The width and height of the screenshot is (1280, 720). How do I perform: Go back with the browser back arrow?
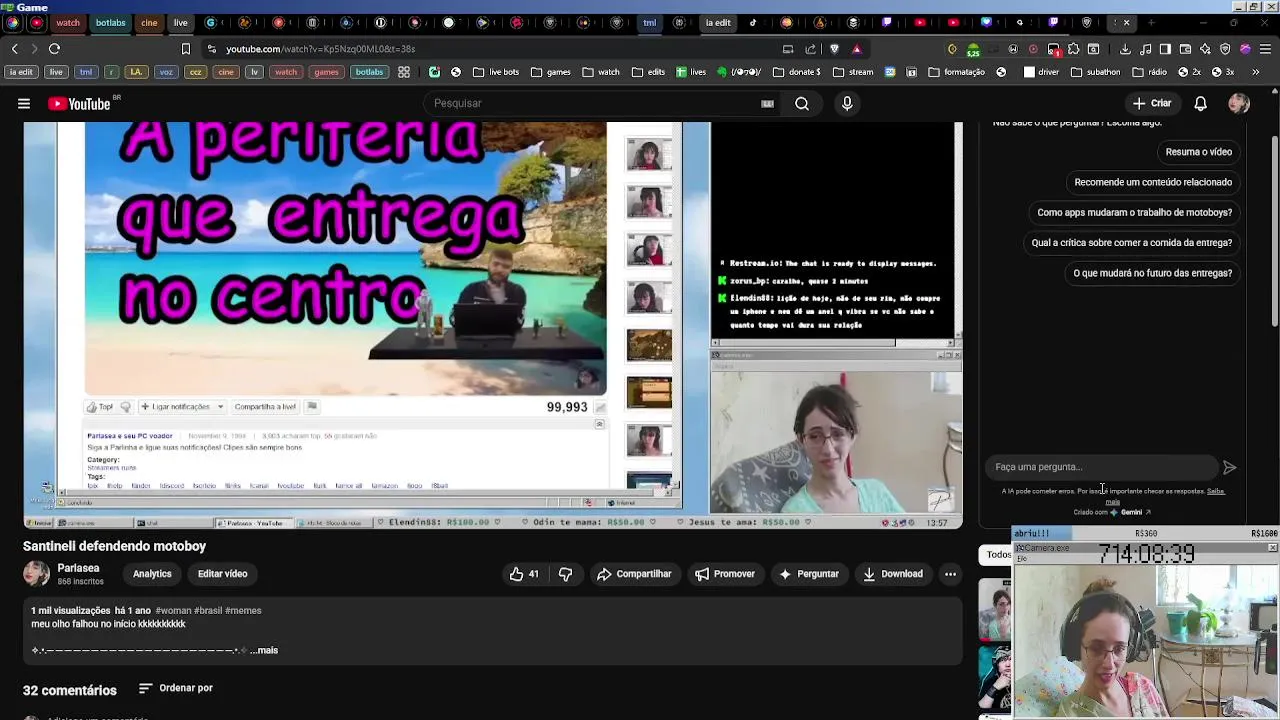coord(14,48)
